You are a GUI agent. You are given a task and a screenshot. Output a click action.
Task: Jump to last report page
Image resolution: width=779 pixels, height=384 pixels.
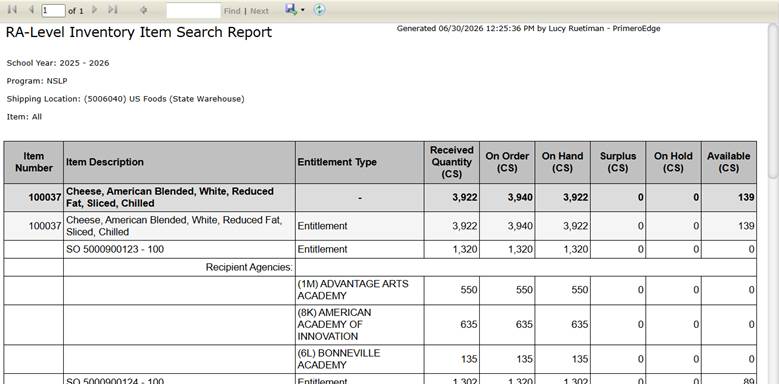pyautogui.click(x=113, y=10)
